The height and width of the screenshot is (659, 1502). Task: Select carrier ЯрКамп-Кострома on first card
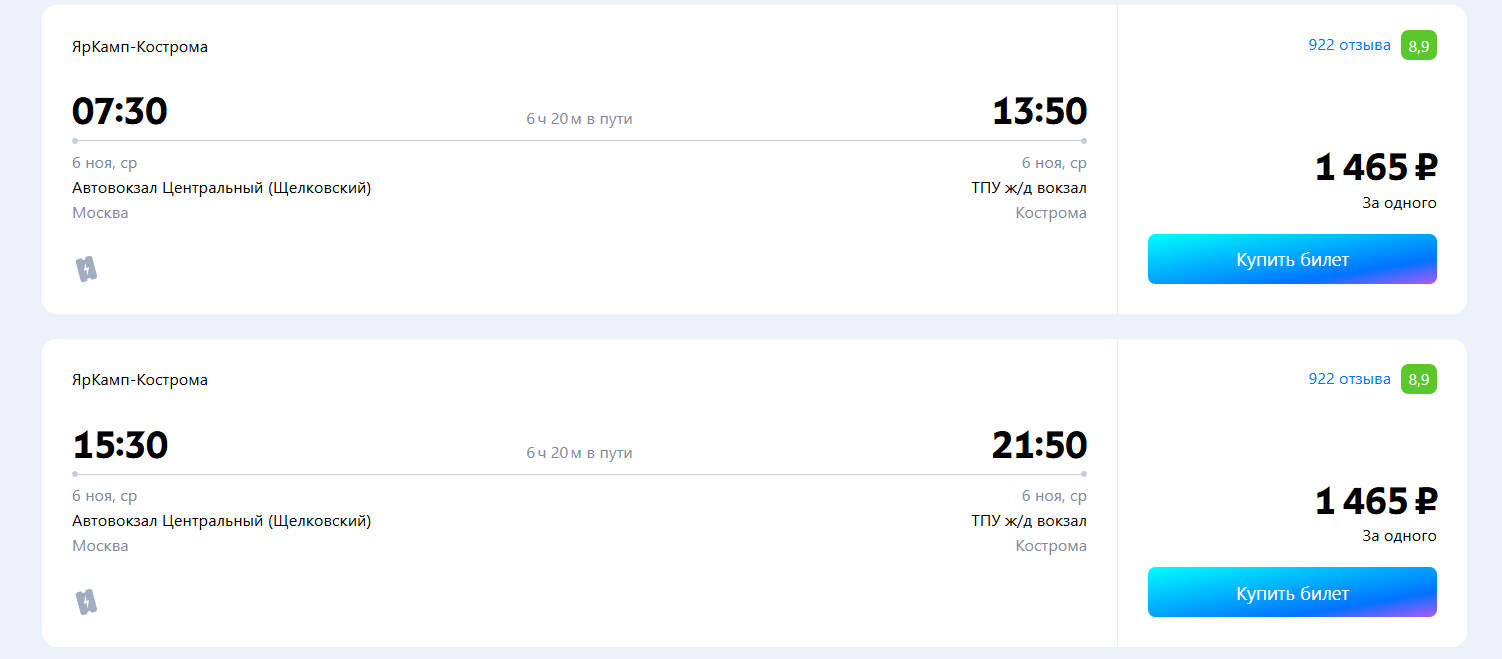140,47
